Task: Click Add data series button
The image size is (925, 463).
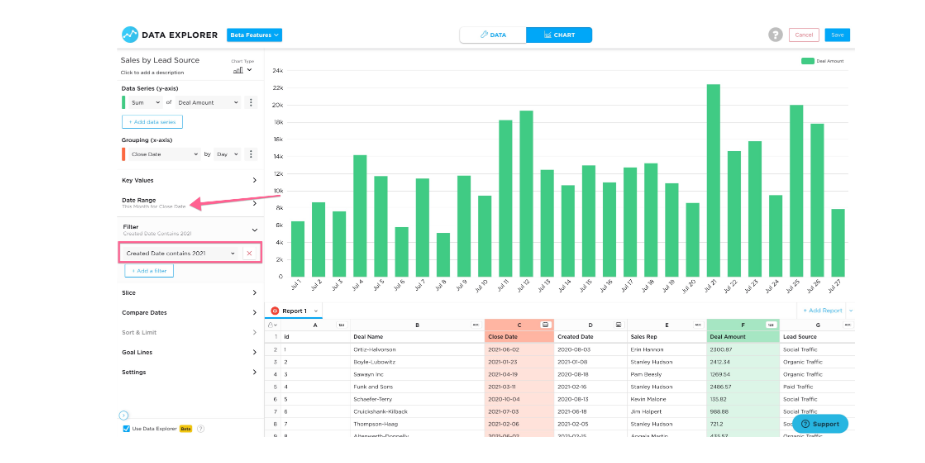Action: 152,122
